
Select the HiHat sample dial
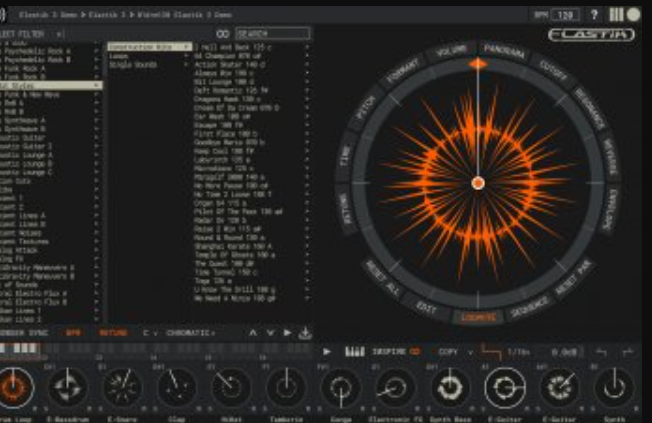tap(231, 387)
